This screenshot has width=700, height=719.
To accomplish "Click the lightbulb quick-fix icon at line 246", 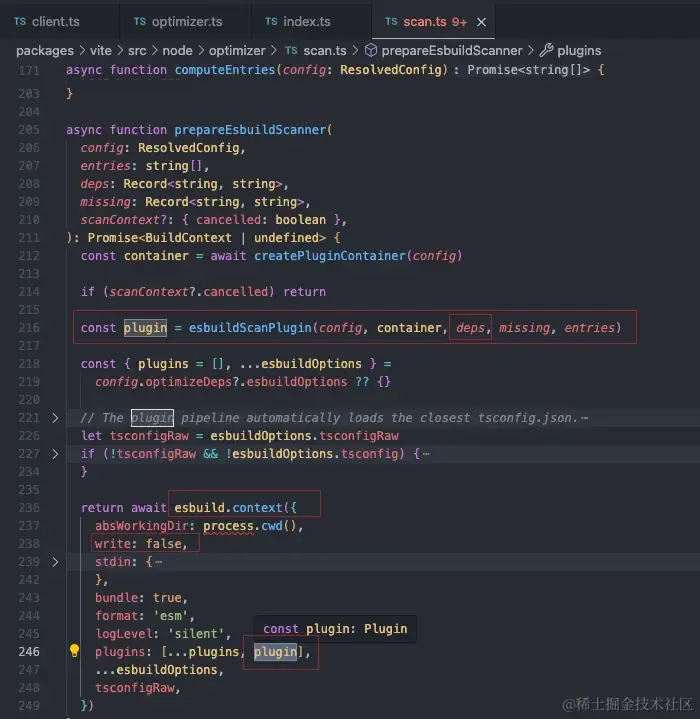I will pos(74,650).
